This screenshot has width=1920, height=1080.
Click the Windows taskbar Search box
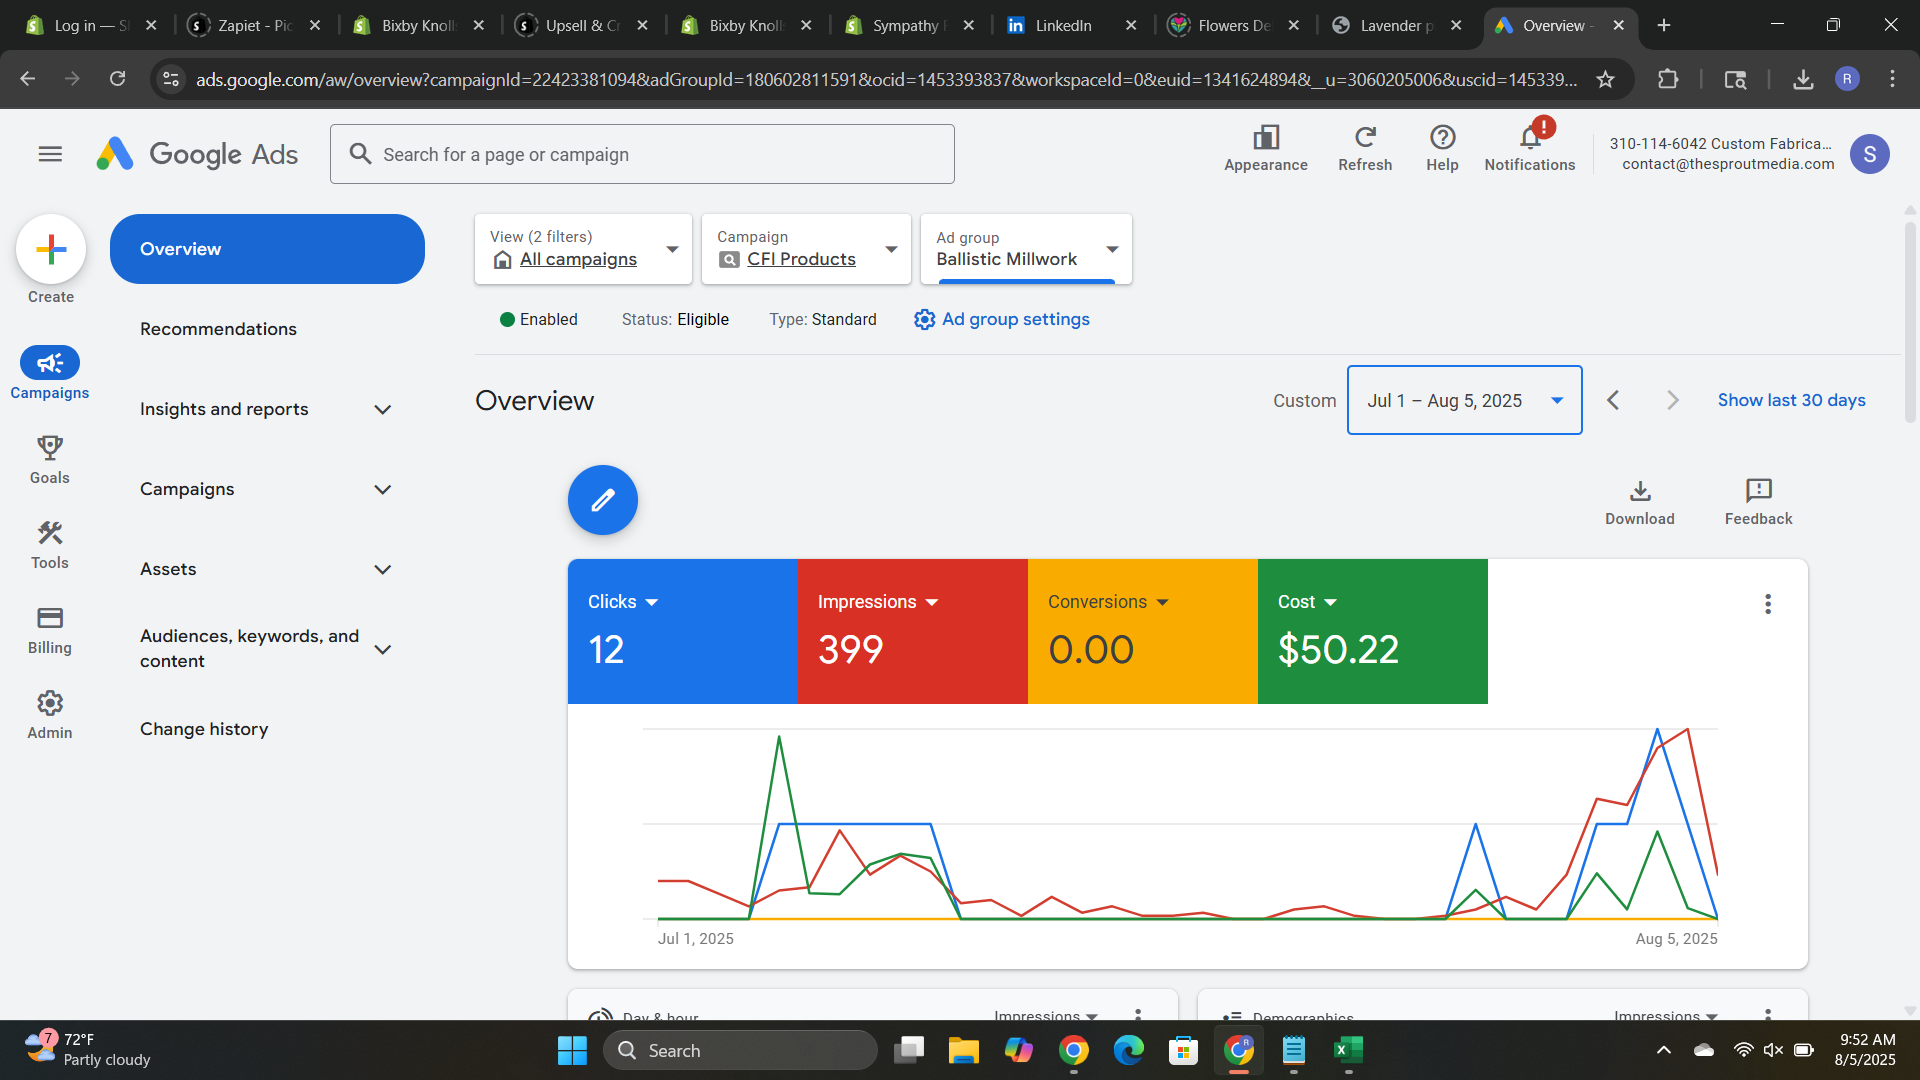tap(741, 1050)
